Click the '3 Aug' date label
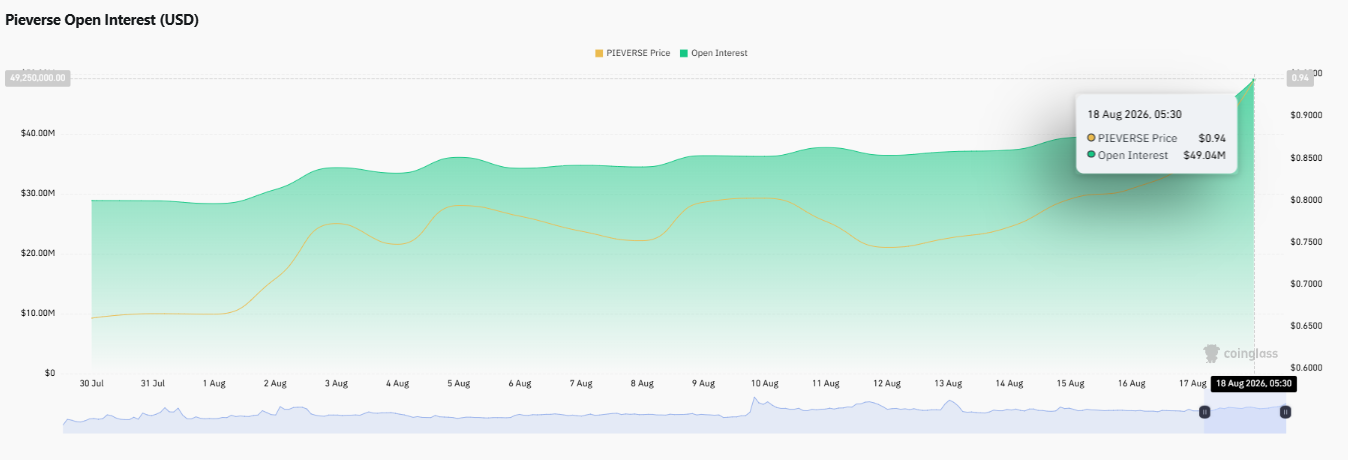Viewport: 1348px width, 460px height. [x=336, y=383]
